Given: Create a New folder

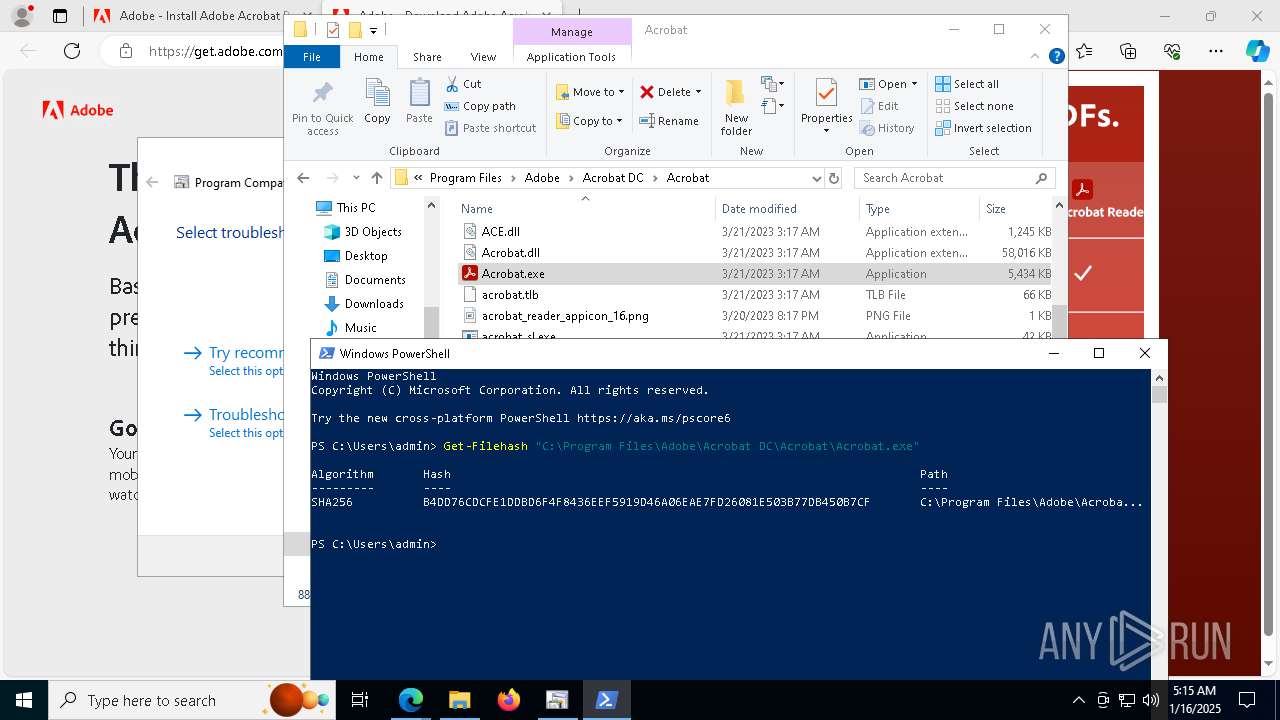Looking at the screenshot, I should click(x=736, y=107).
